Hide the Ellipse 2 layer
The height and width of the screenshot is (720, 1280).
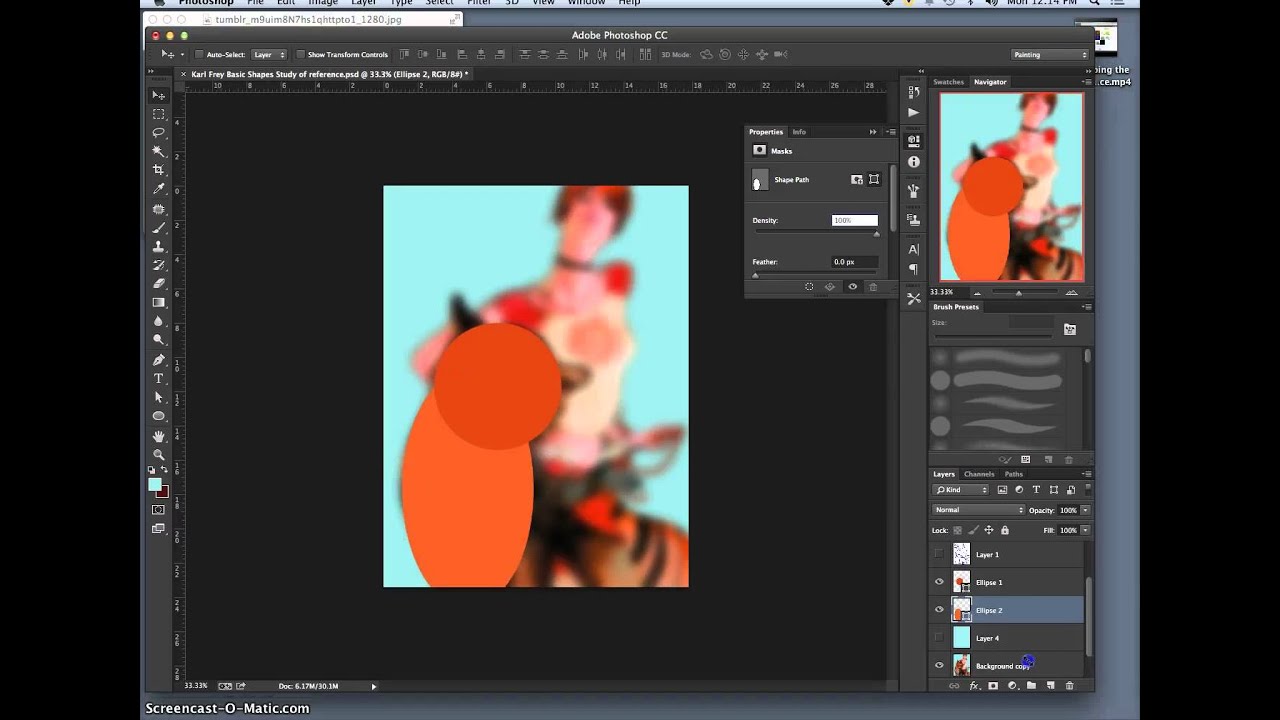point(939,610)
